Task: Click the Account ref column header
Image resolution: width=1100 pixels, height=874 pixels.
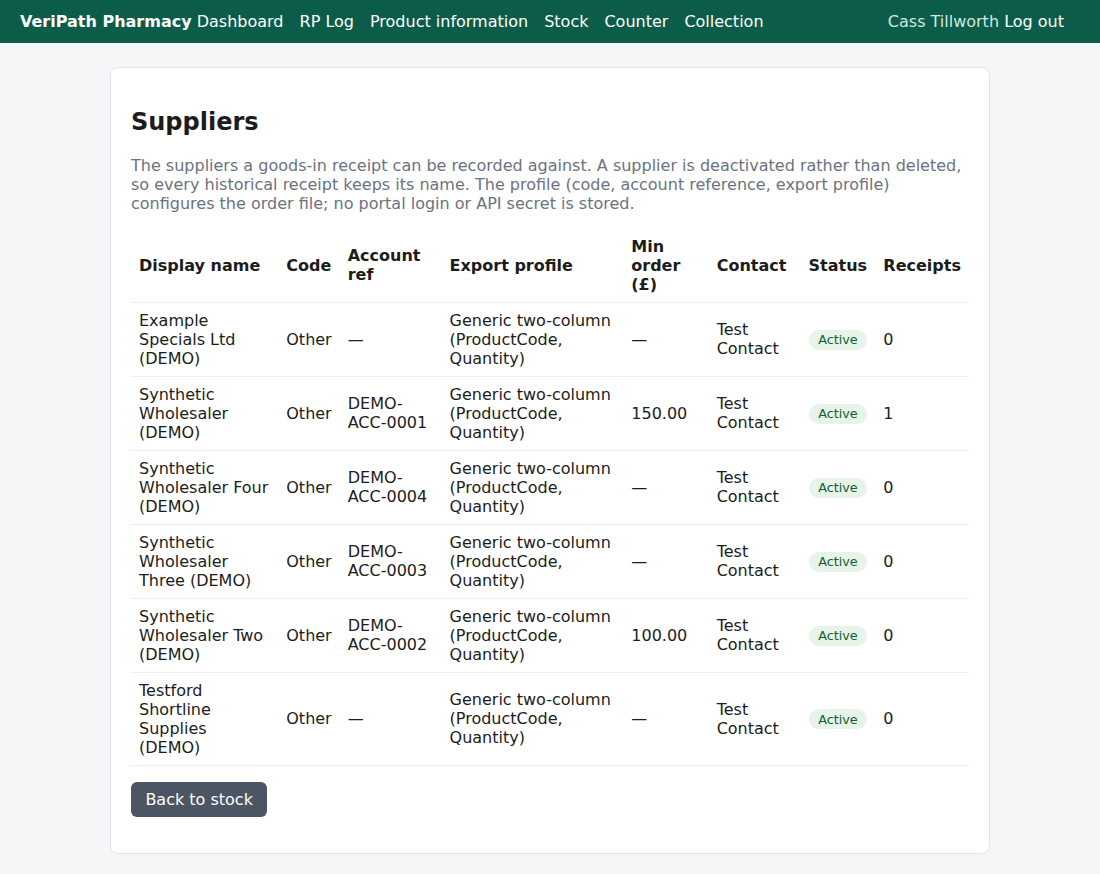Action: (x=384, y=265)
